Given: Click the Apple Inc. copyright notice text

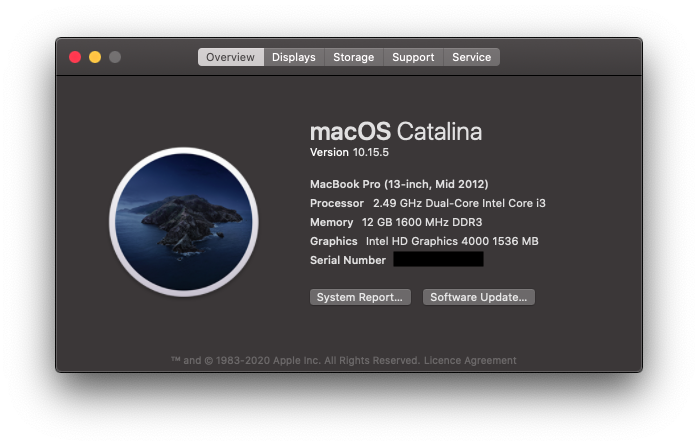Looking at the screenshot, I should tap(297, 360).
